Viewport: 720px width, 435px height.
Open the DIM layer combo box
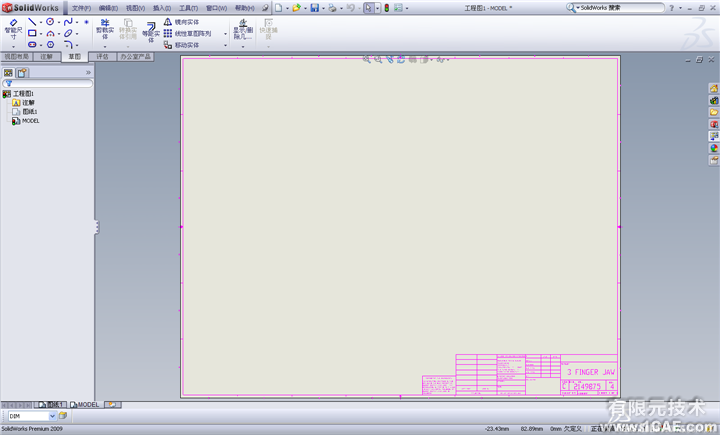(x=32, y=416)
